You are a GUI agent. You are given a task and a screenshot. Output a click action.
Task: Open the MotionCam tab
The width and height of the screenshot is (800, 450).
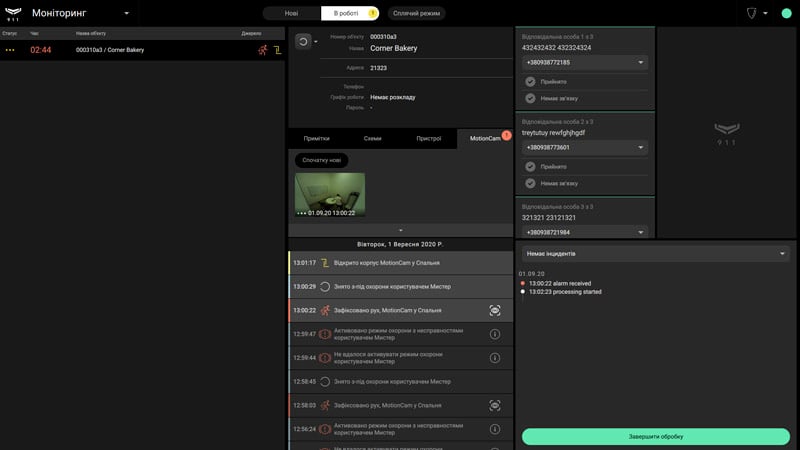[x=485, y=138]
